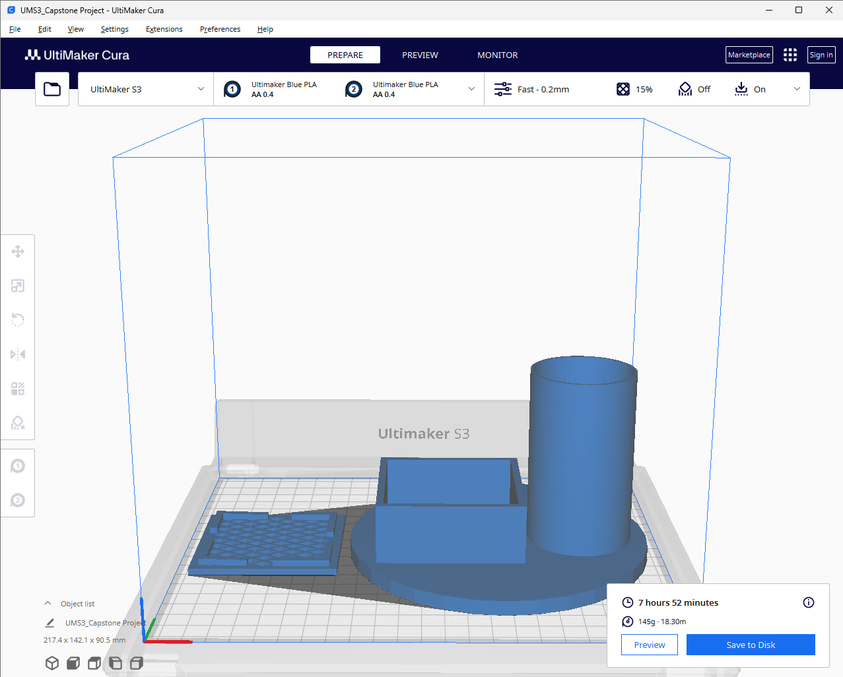Click the print profile settings sliders icon
The image size is (843, 677).
(503, 89)
